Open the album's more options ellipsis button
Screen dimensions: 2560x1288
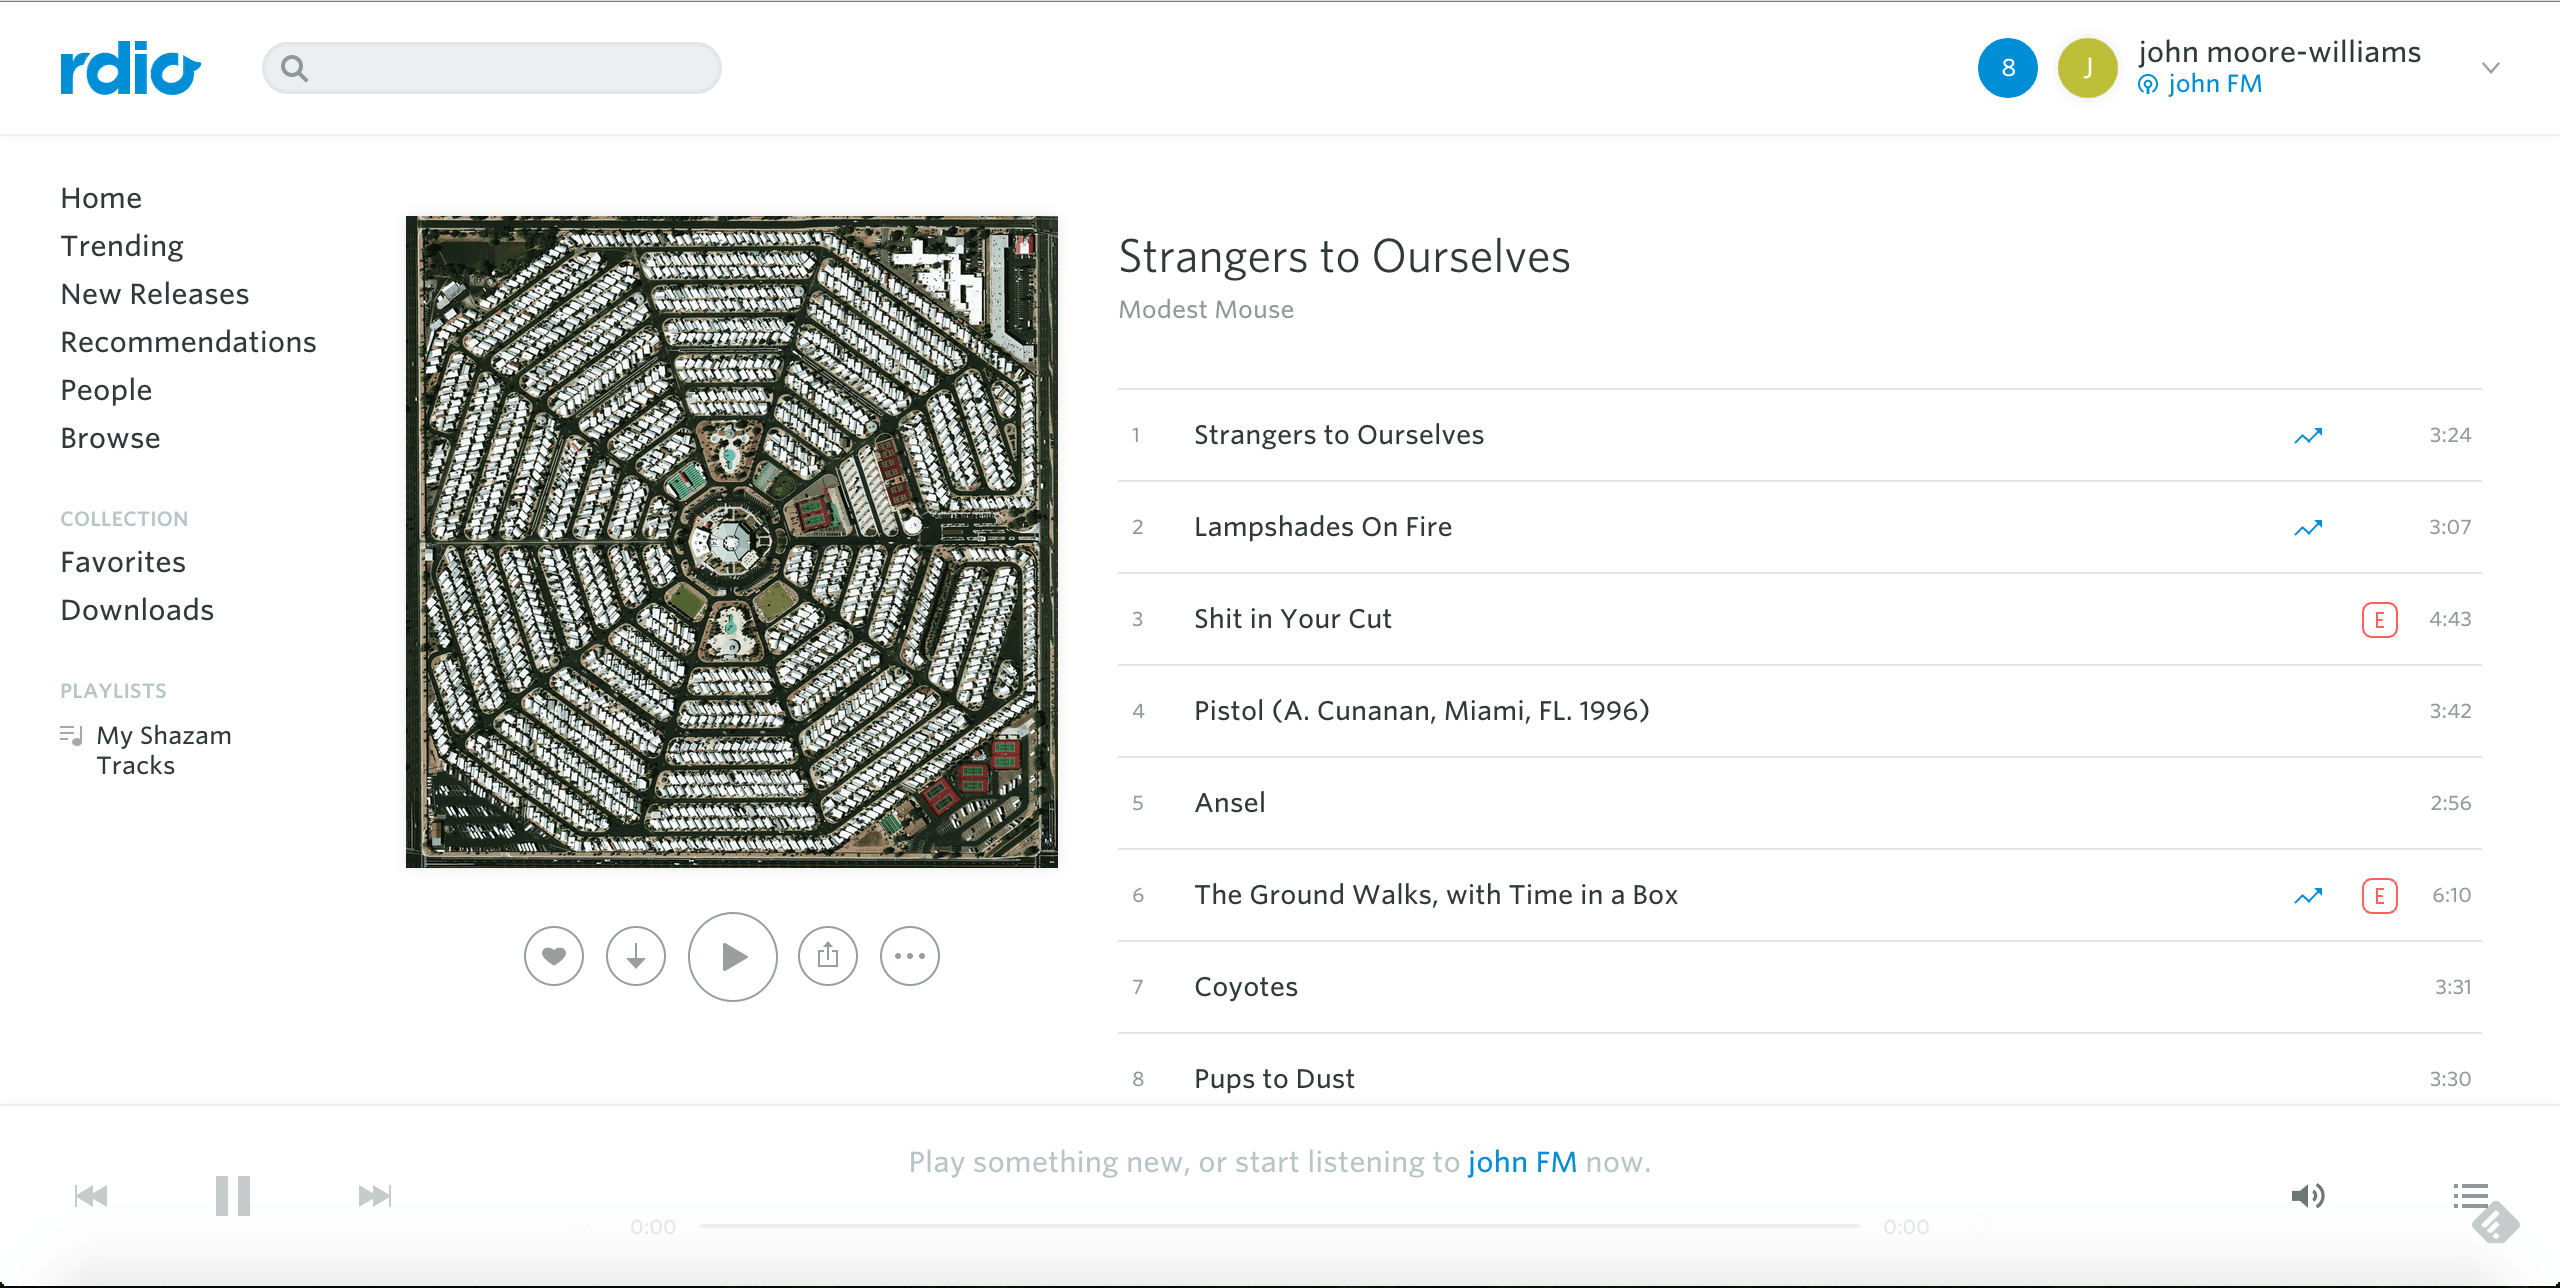[910, 957]
